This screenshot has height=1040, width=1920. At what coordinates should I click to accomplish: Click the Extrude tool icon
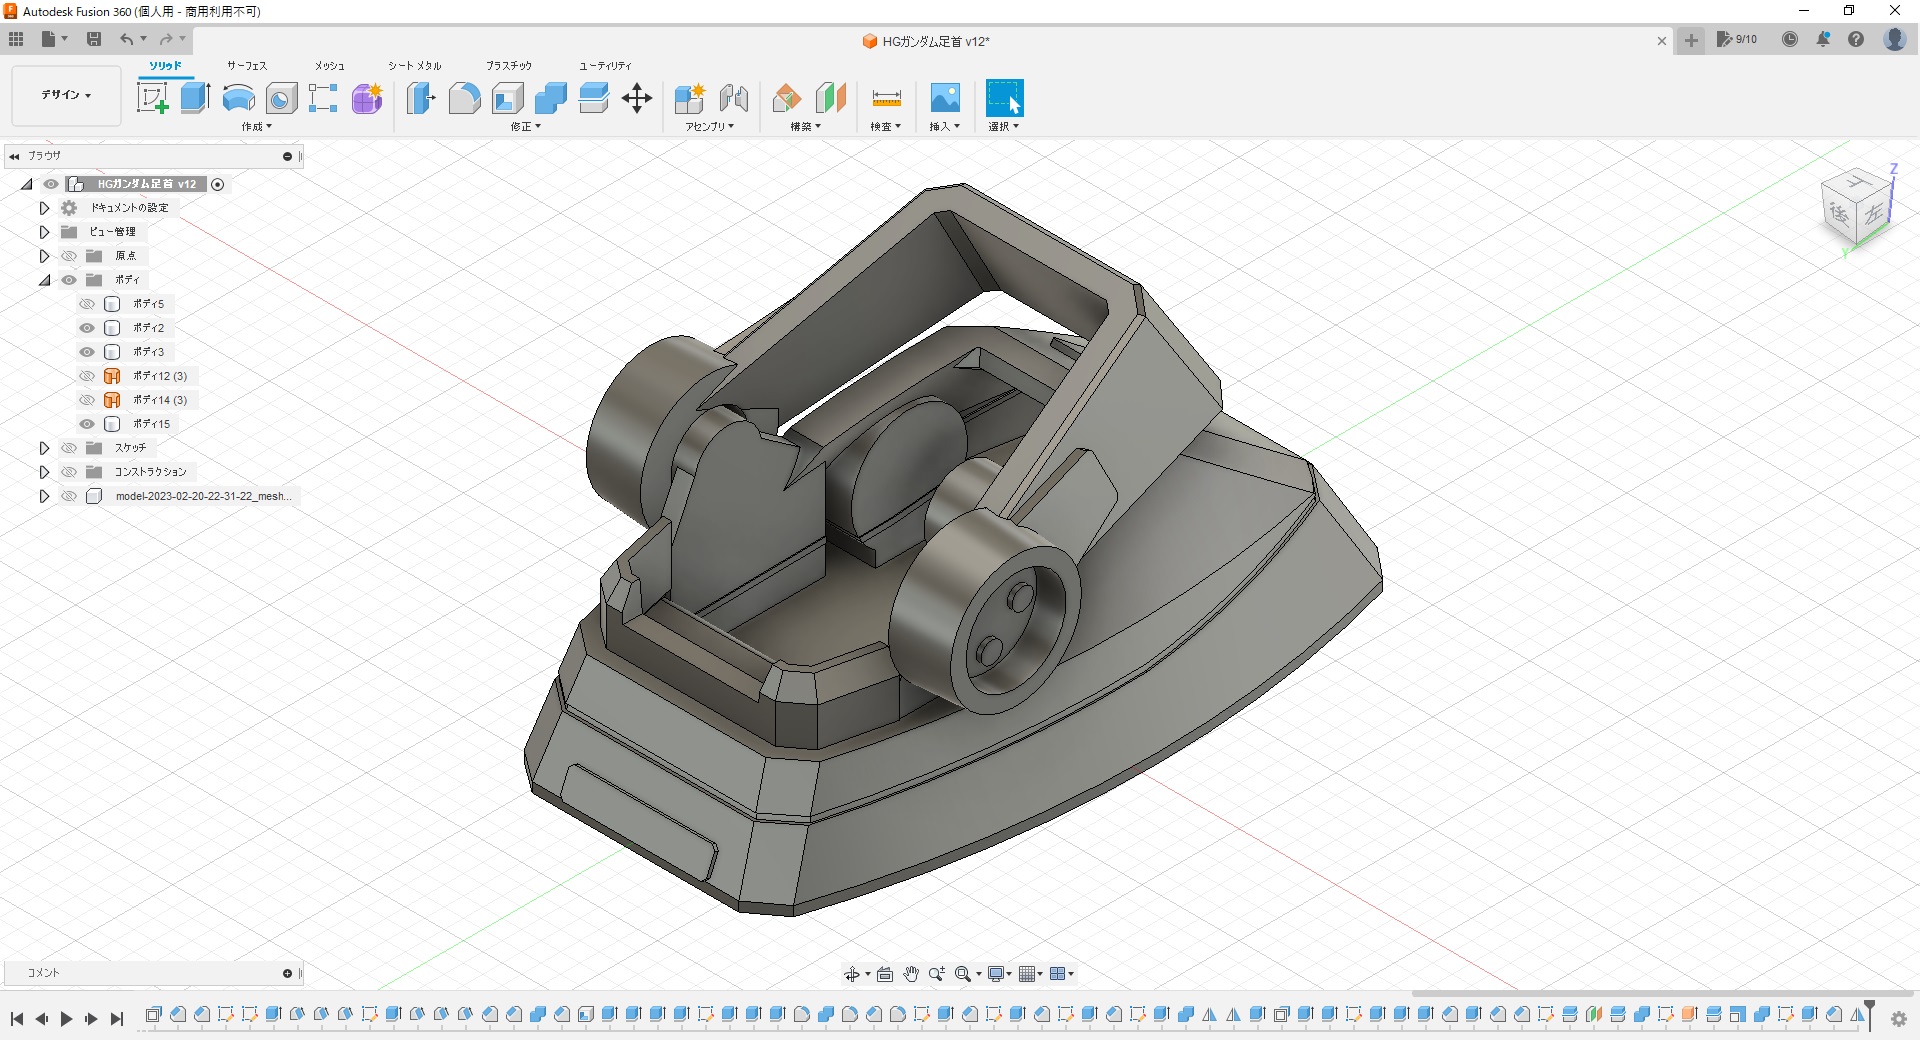pyautogui.click(x=195, y=98)
